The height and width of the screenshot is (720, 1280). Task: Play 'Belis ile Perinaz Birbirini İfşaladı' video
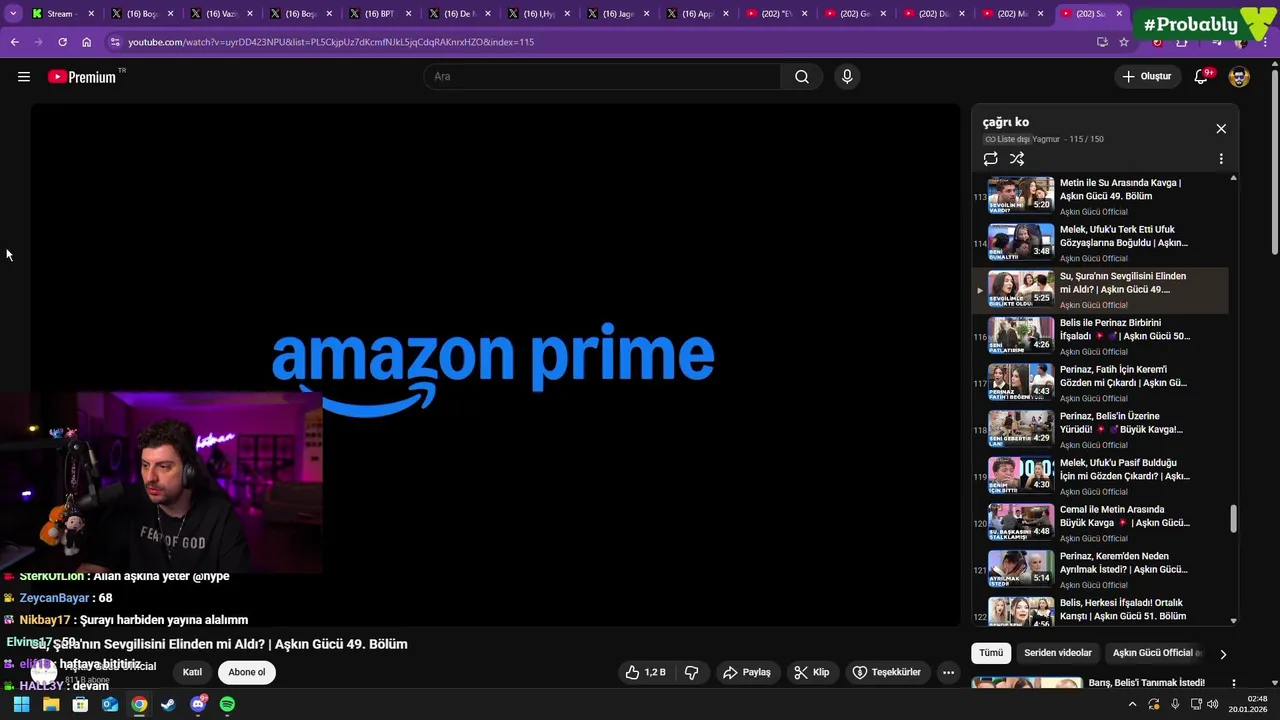[1100, 336]
